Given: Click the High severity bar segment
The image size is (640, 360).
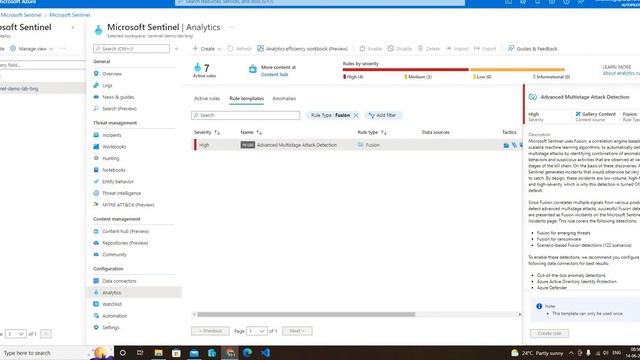Looking at the screenshot, I should click(405, 70).
